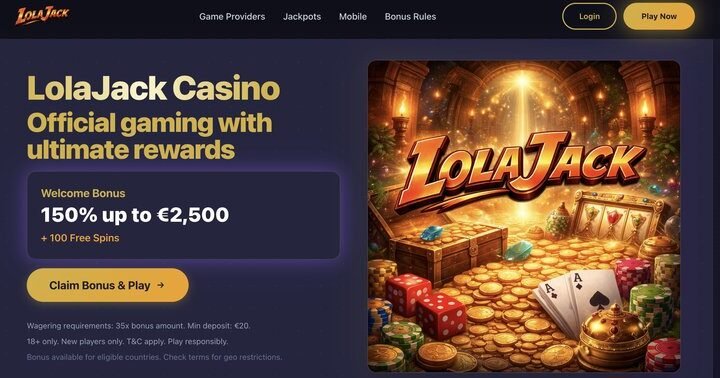Screen dimensions: 720x378
Task: Click the green poker chips stack in banner
Action: tap(652, 305)
